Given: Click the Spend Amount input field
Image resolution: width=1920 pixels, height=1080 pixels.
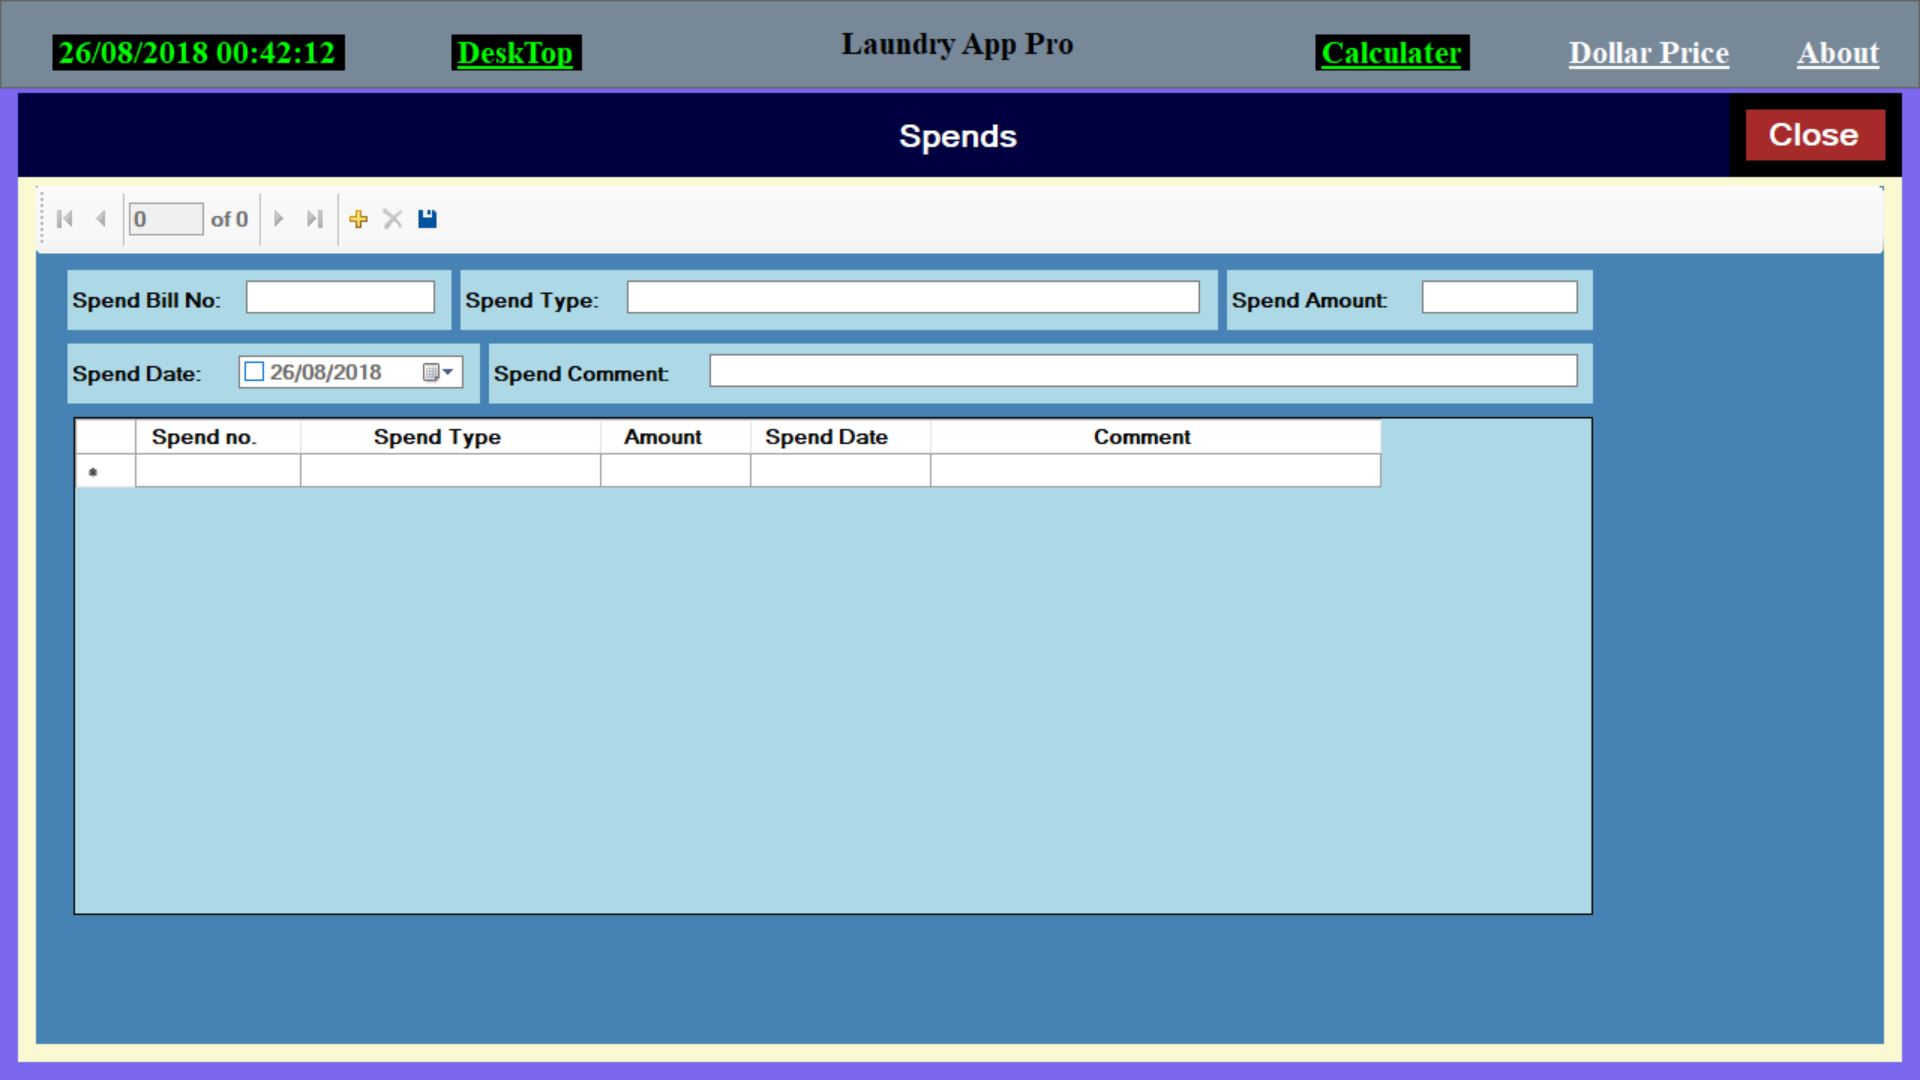Looking at the screenshot, I should (1500, 297).
